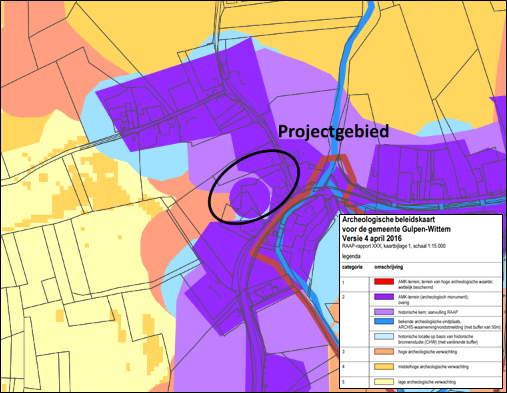Click the 'historische kern; aanvulling RAAP' legend text
Image resolution: width=507 pixels, height=393 pixels.
(x=428, y=312)
